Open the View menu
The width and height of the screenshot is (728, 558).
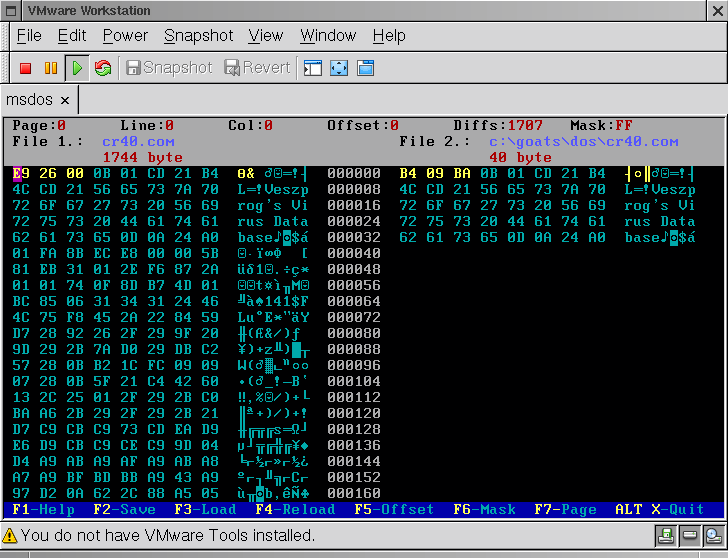(x=265, y=36)
